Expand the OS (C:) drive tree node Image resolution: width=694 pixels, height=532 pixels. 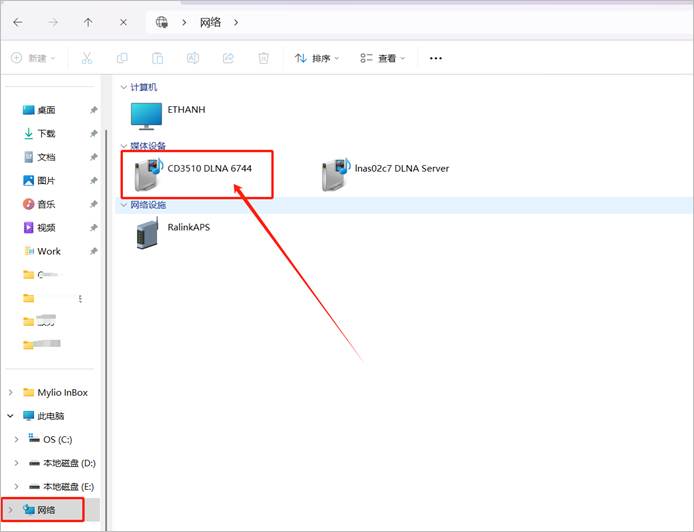click(x=16, y=439)
